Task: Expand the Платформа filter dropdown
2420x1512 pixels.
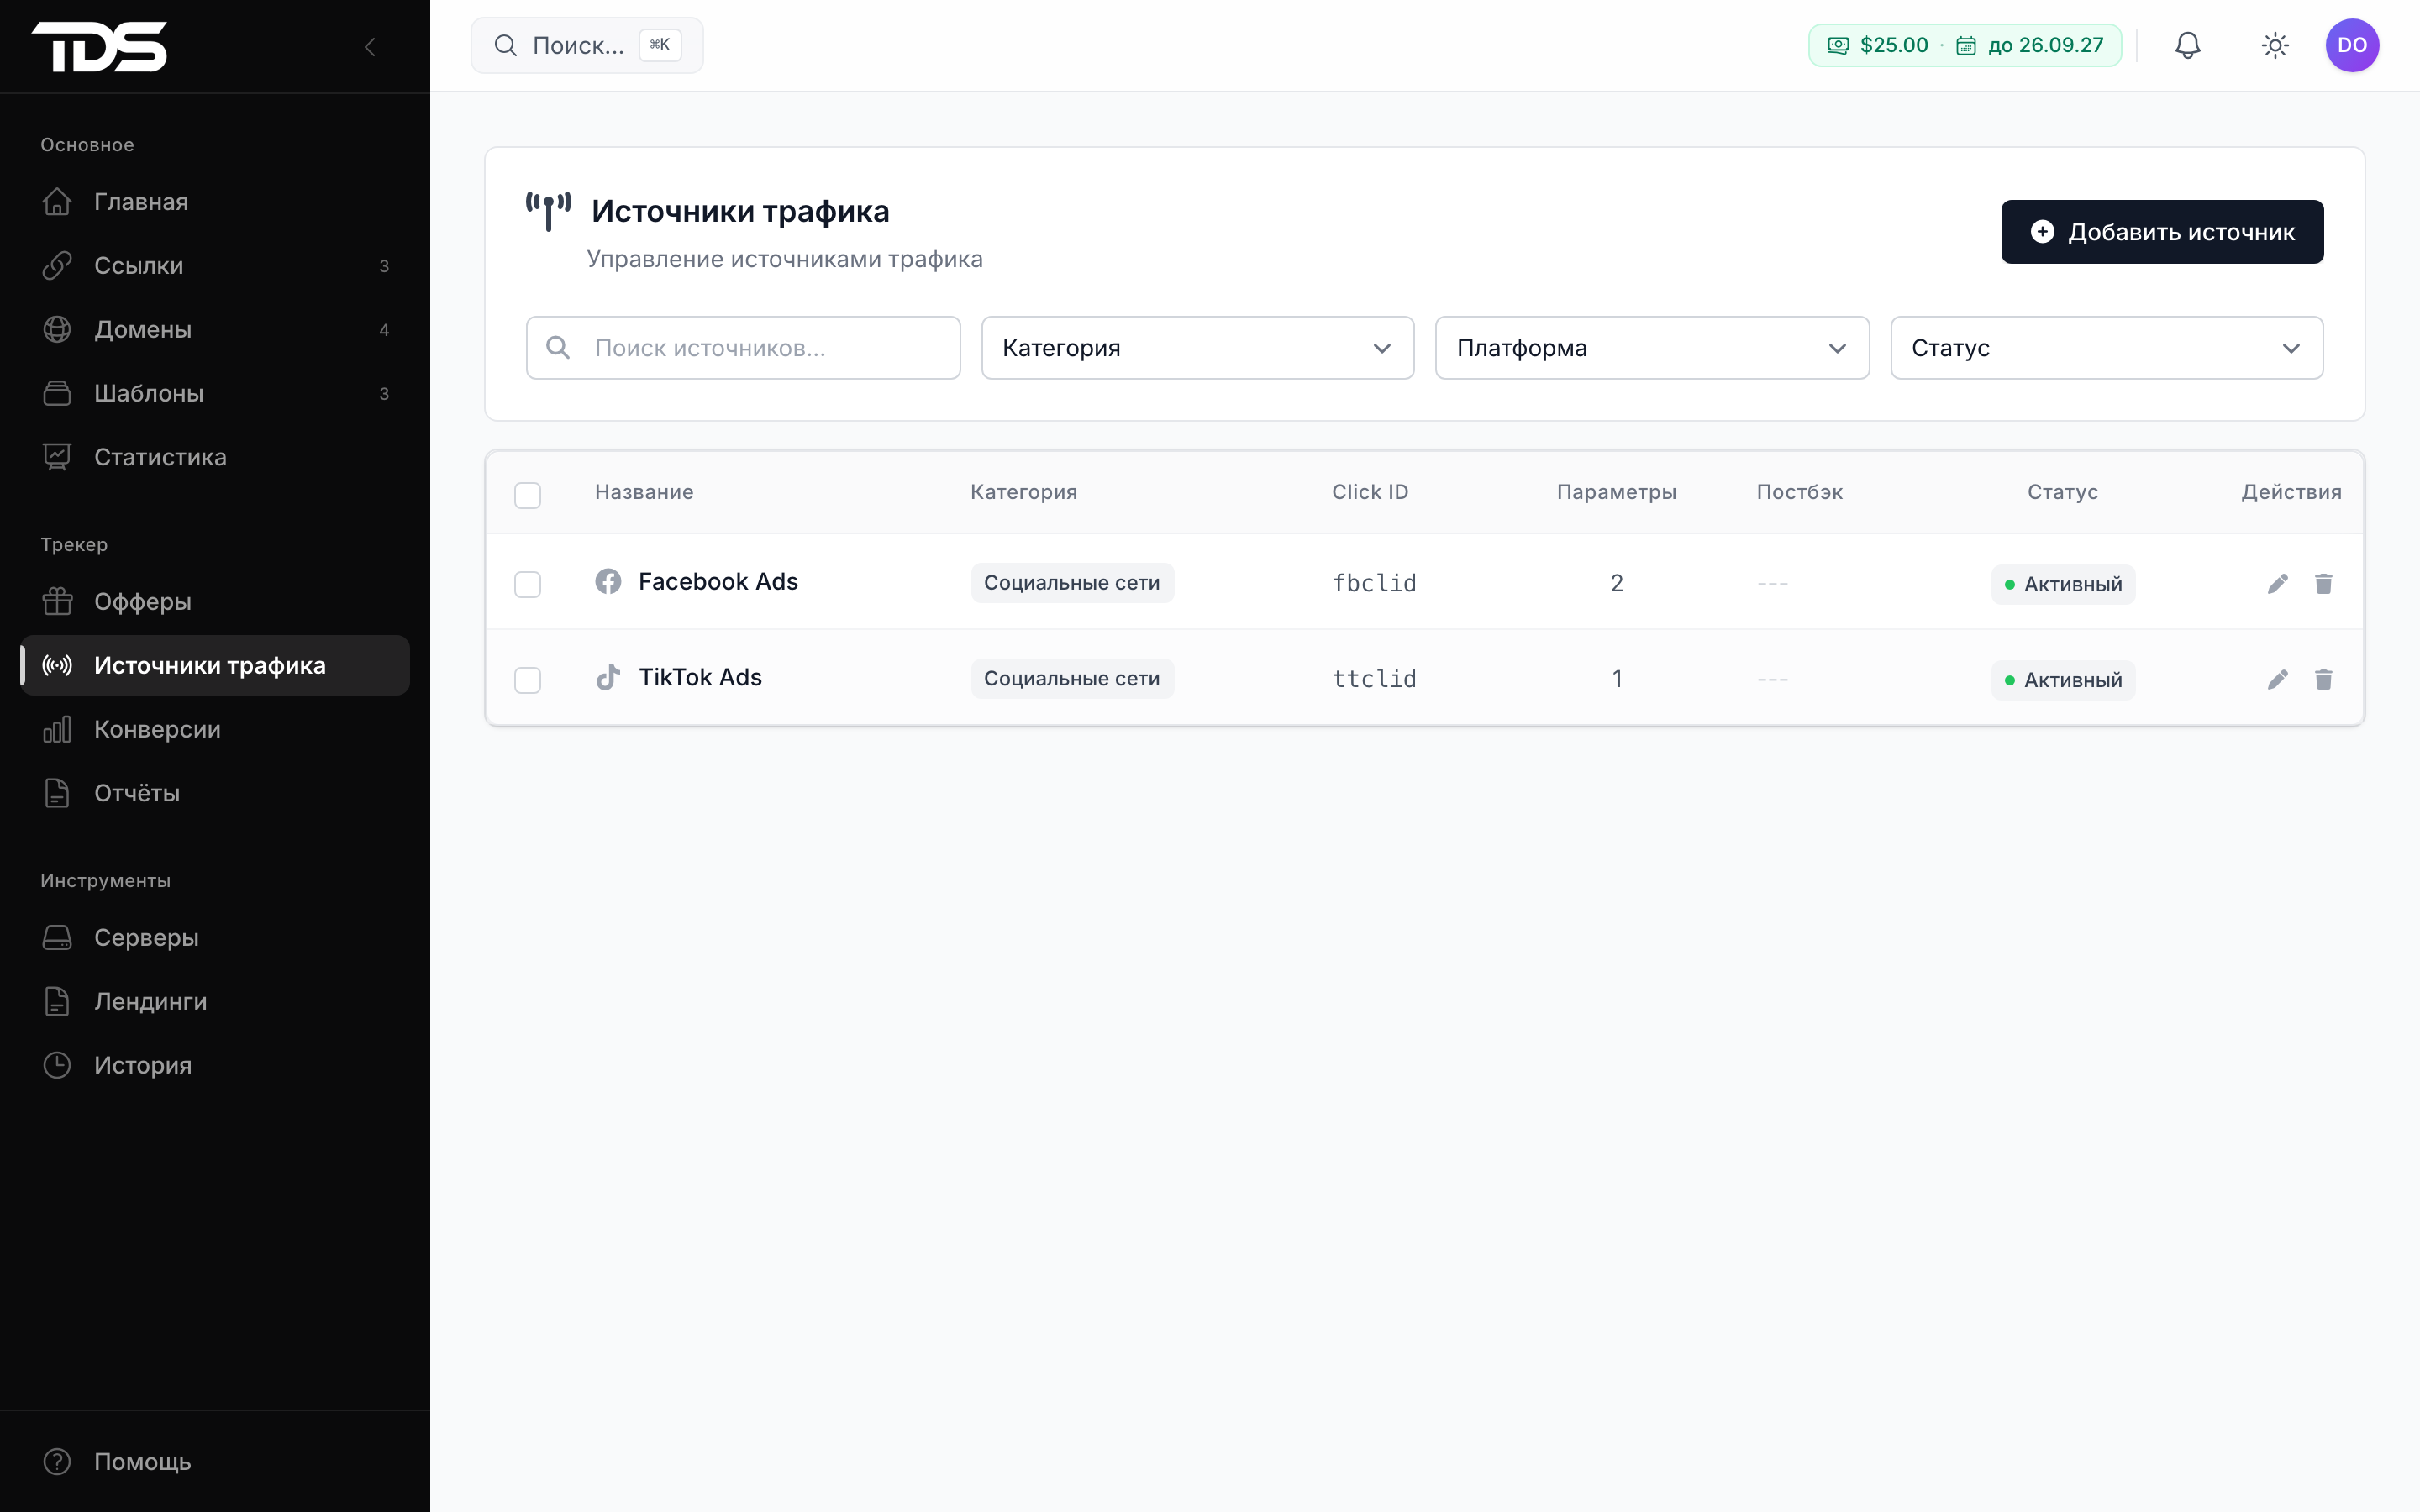Action: [1652, 348]
